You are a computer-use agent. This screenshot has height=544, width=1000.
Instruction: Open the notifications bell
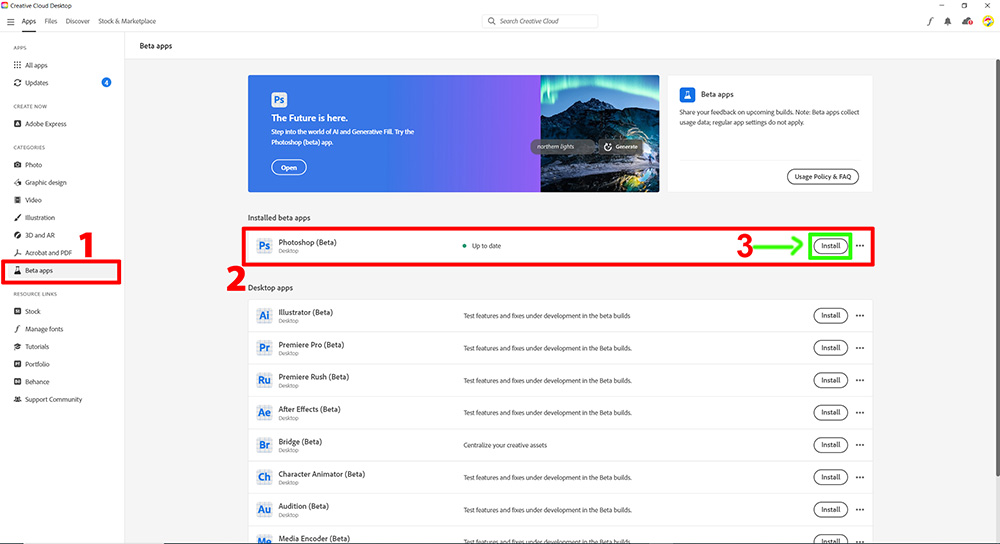tap(947, 21)
